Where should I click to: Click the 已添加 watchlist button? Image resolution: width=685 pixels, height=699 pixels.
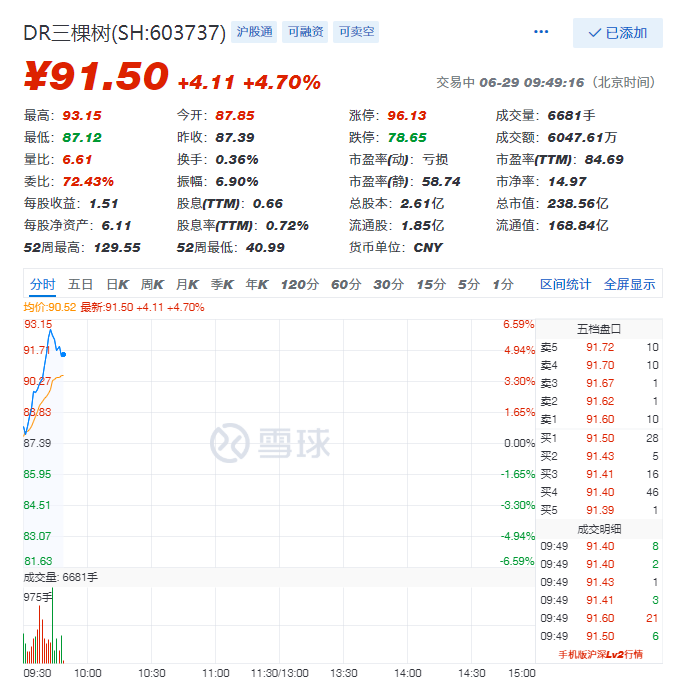pos(617,33)
